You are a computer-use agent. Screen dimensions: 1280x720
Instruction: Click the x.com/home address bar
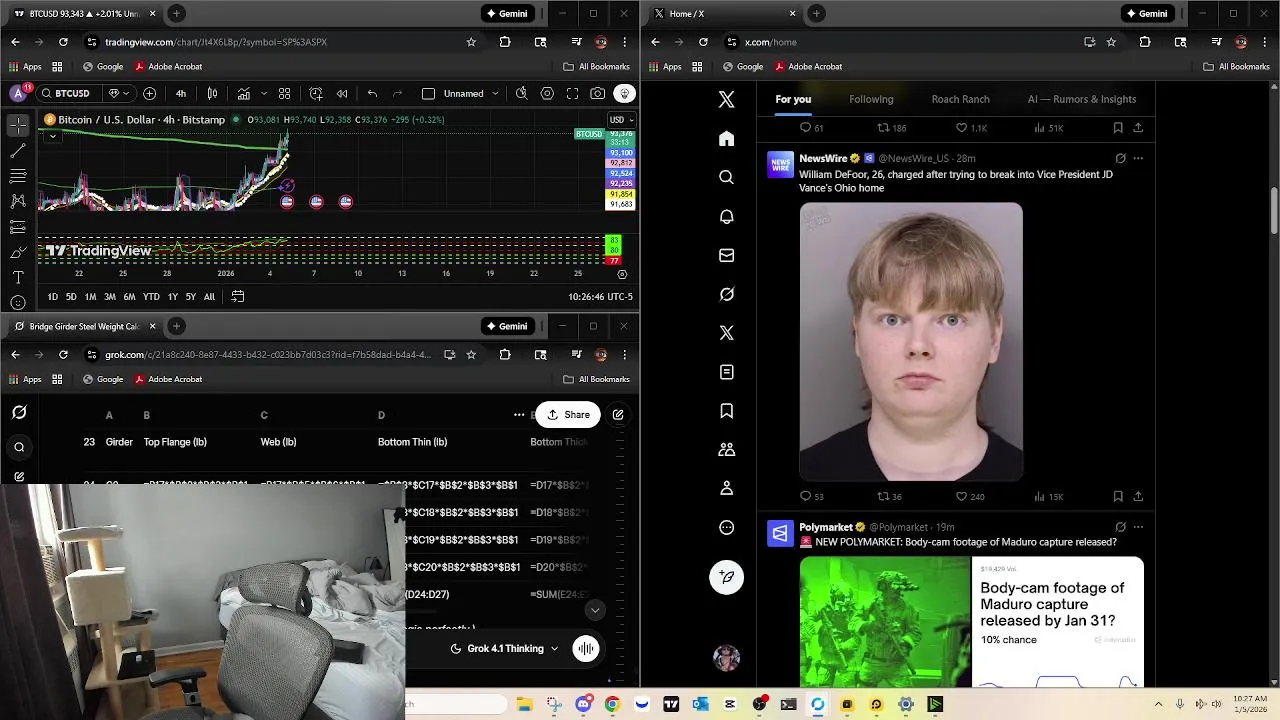click(x=905, y=42)
